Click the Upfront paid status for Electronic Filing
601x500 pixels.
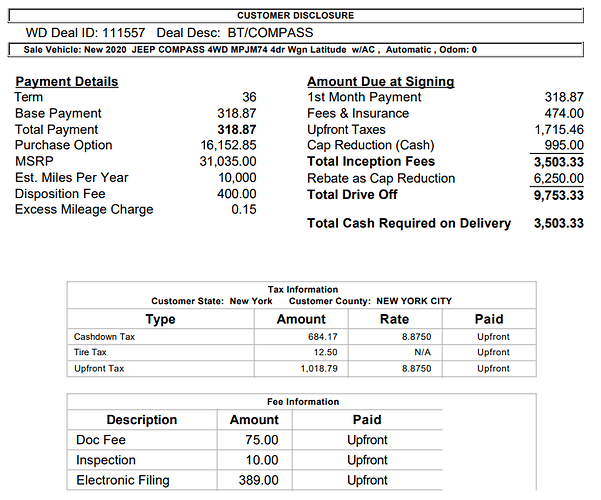[367, 480]
